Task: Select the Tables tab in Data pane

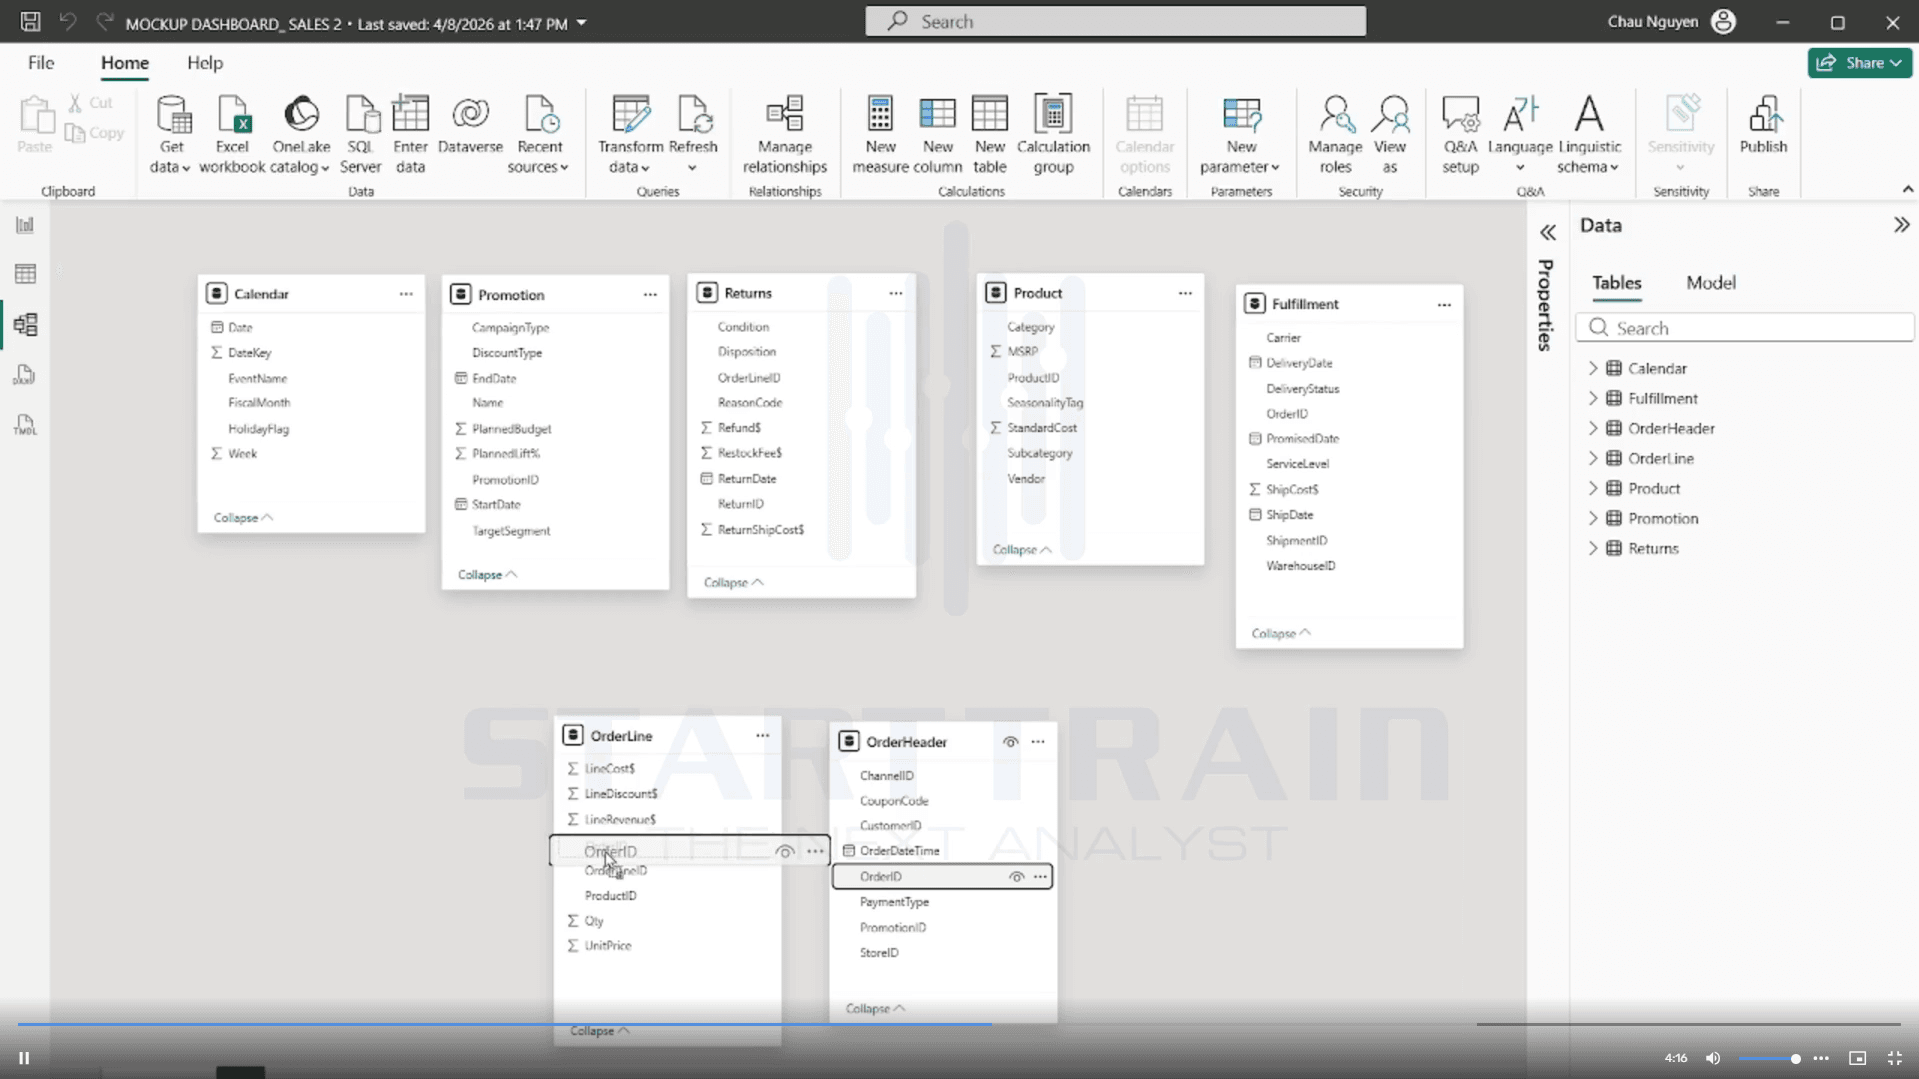Action: [1616, 283]
